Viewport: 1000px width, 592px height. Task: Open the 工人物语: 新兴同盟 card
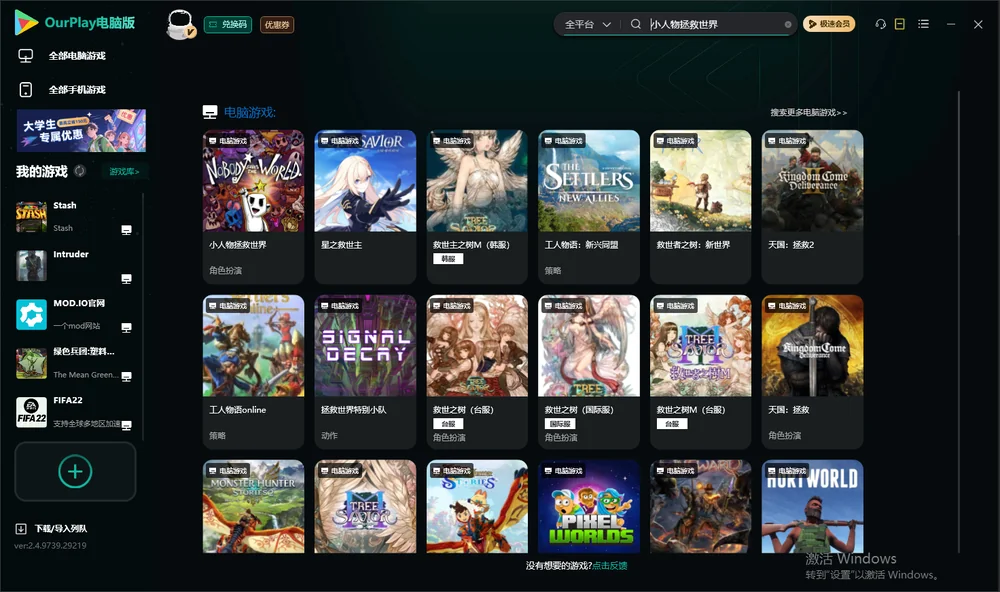pyautogui.click(x=589, y=207)
